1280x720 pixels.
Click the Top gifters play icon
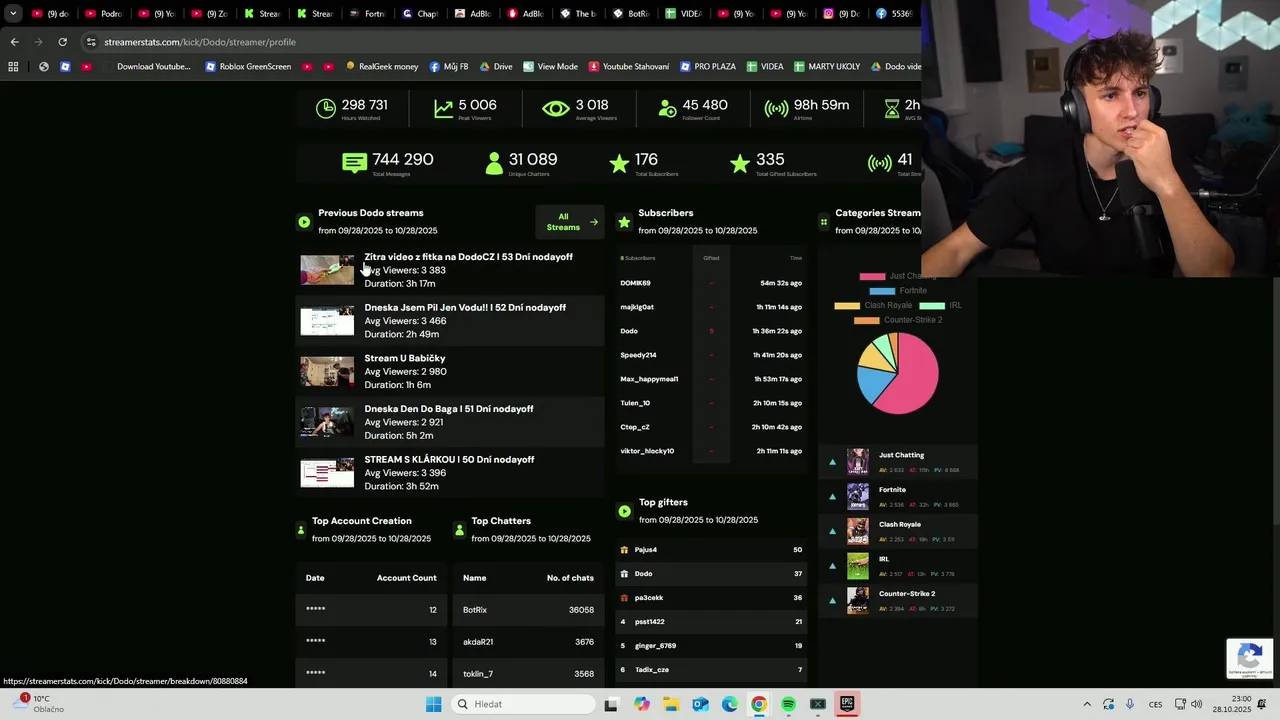[624, 511]
